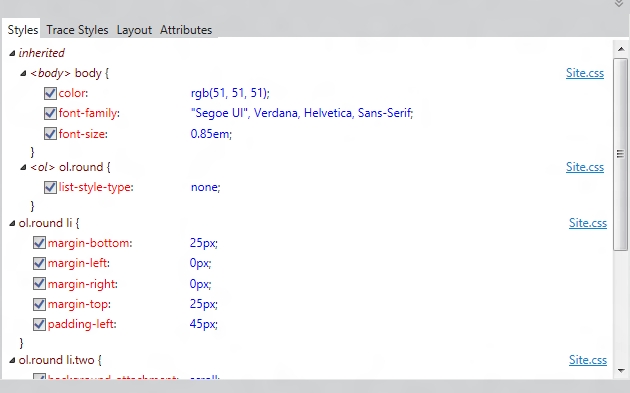Disable the list-style-type property

click(x=50, y=187)
